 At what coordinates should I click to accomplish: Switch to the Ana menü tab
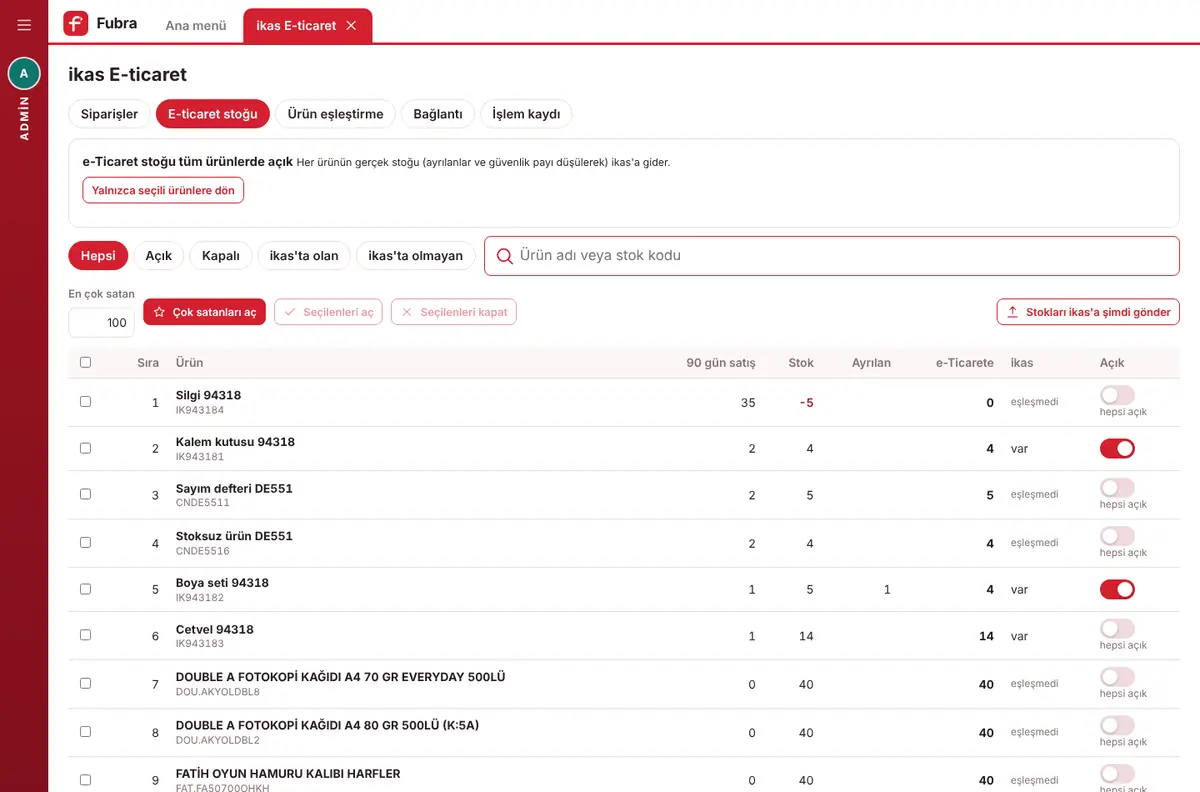click(196, 26)
